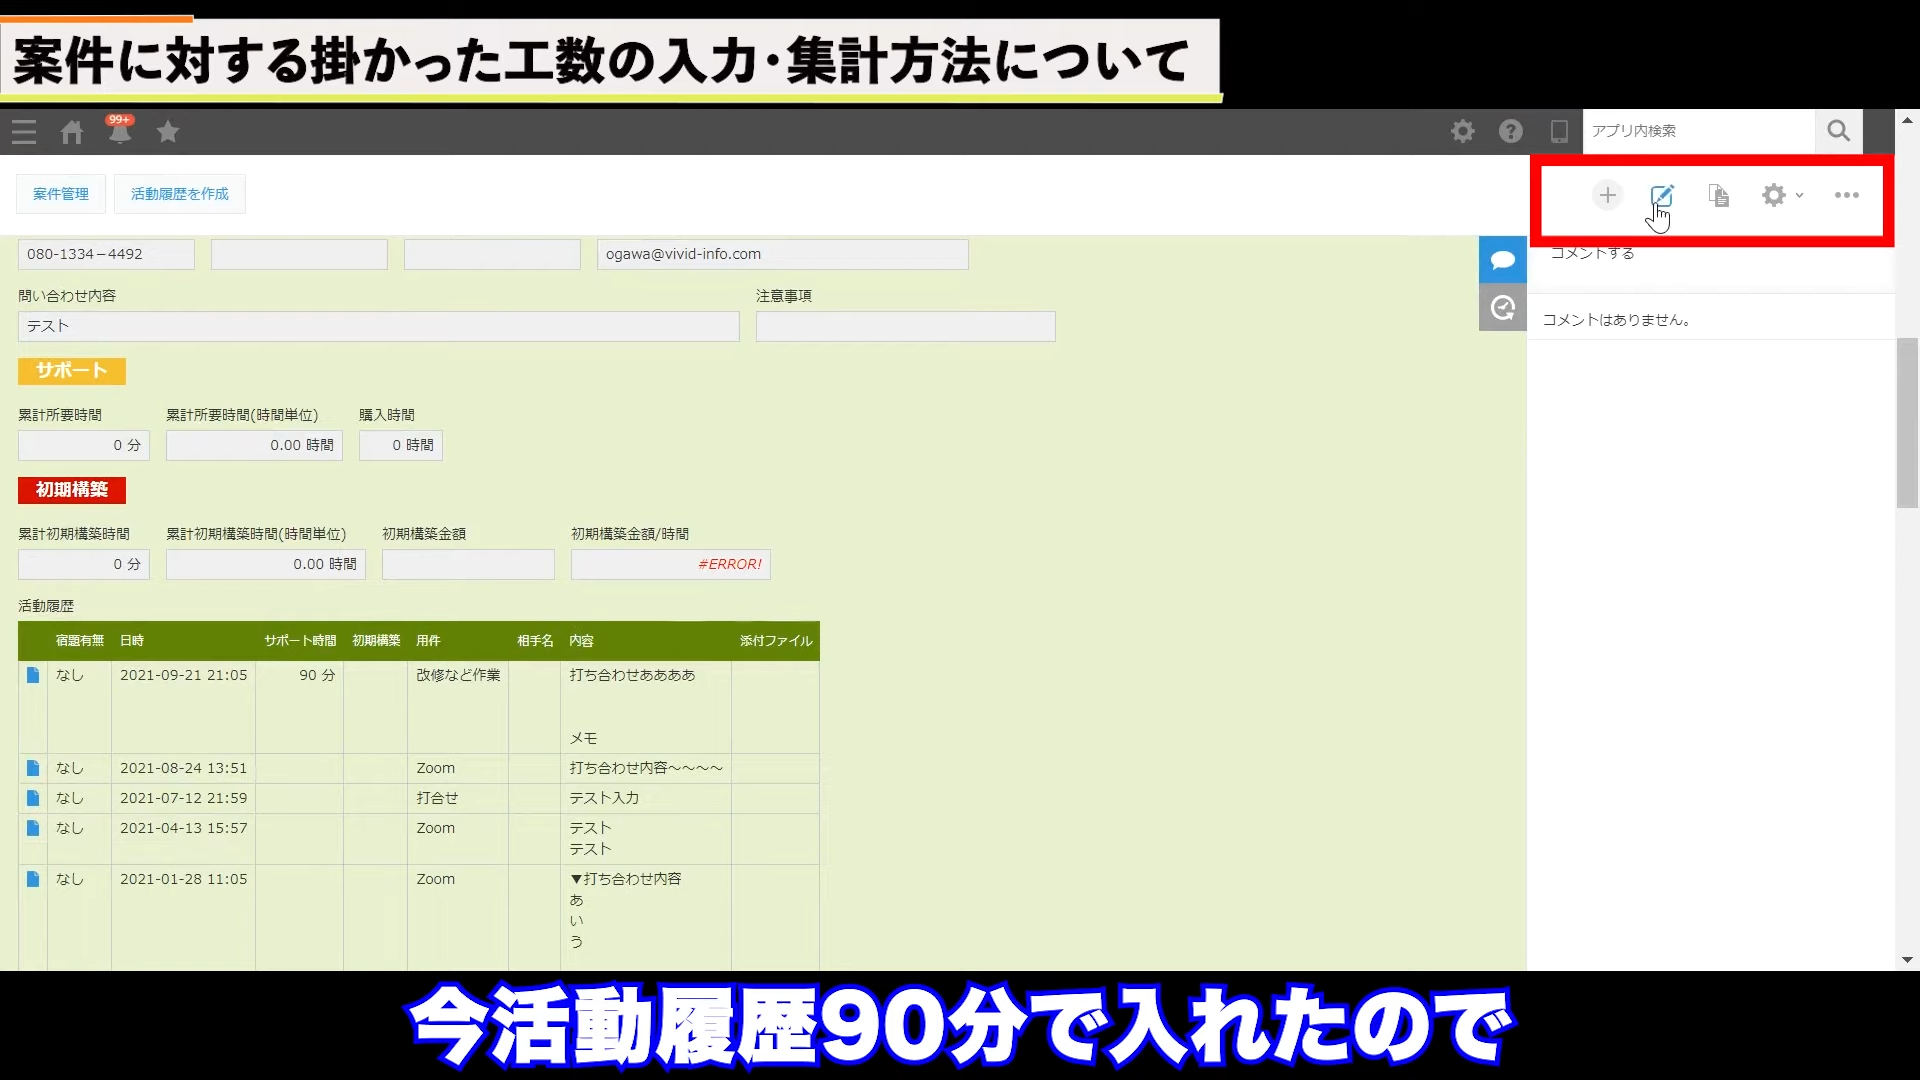Click the 活動履歴を作成 button
The width and height of the screenshot is (1920, 1080).
[x=180, y=194]
